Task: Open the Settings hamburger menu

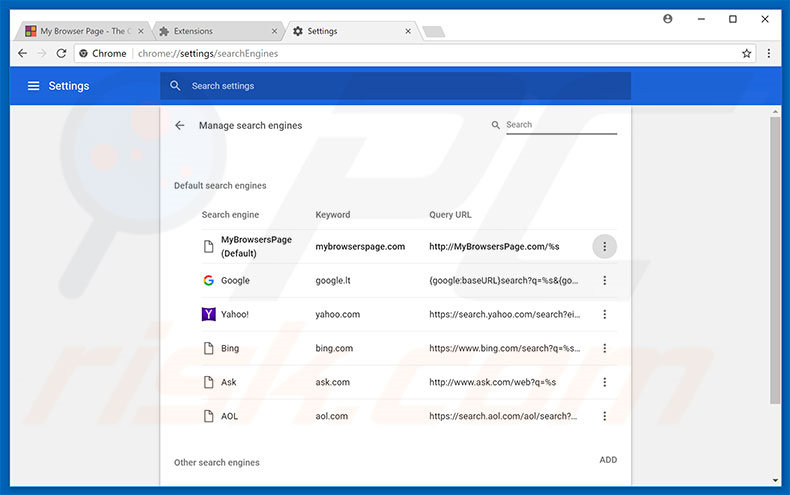Action: [x=33, y=86]
